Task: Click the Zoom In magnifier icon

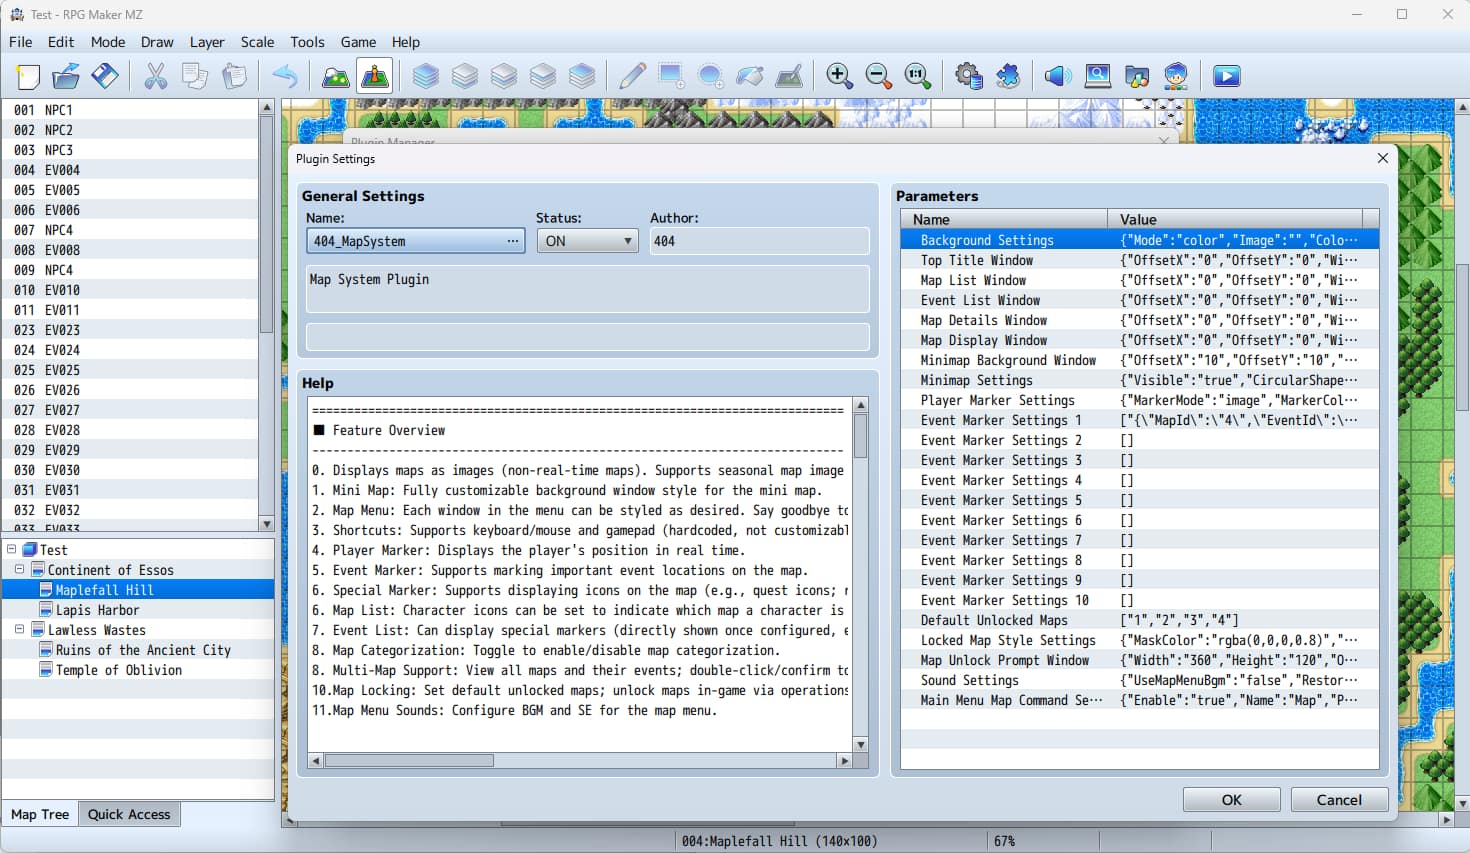Action: (x=839, y=76)
